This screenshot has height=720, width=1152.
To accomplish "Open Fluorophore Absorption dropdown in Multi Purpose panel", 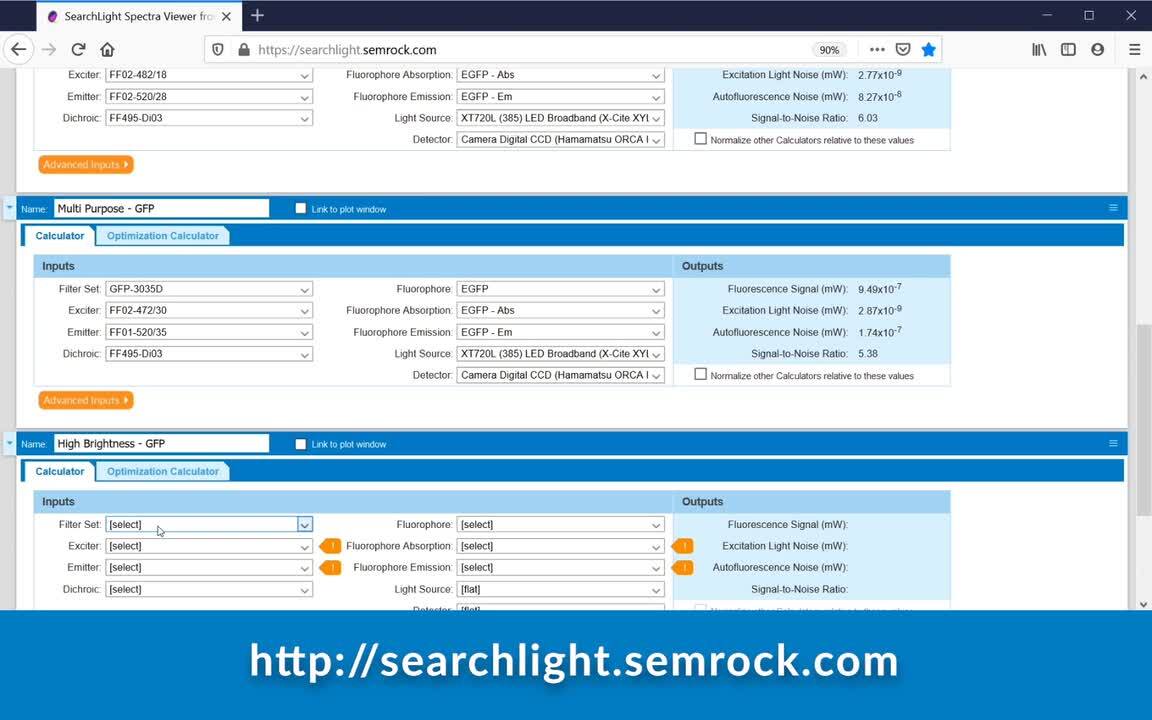I will coord(561,311).
